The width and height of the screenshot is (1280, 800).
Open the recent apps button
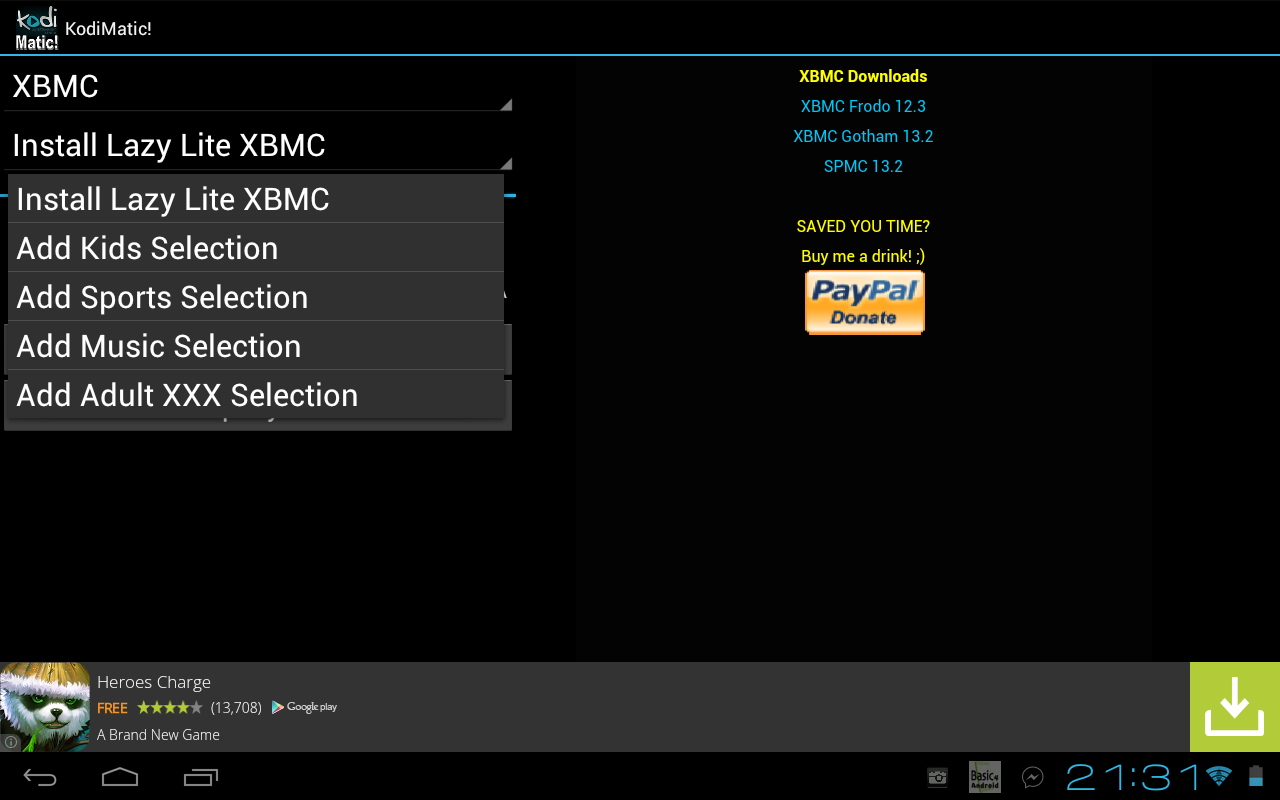[x=201, y=777]
